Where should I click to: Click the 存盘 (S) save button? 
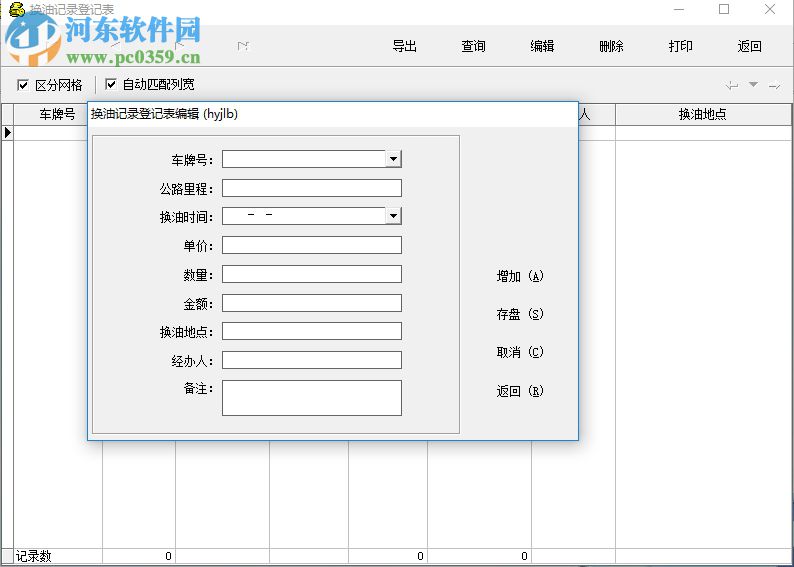point(520,314)
